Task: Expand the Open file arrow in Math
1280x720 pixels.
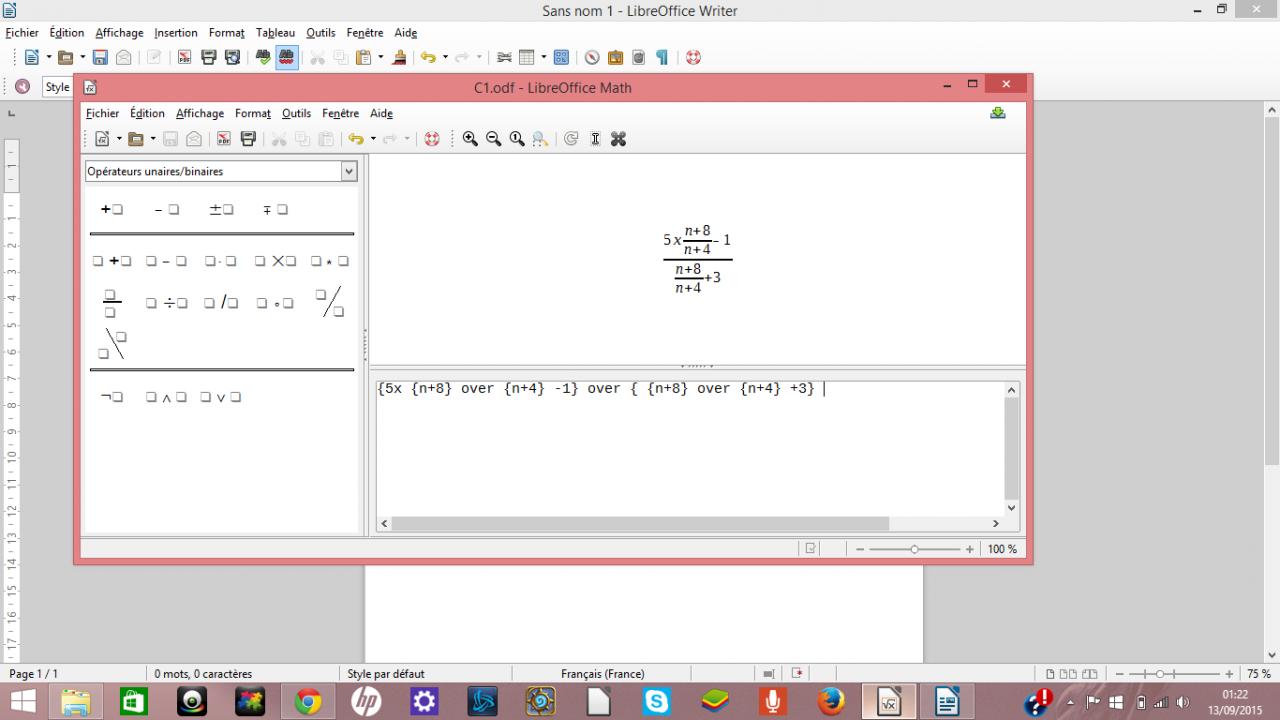Action: click(152, 139)
